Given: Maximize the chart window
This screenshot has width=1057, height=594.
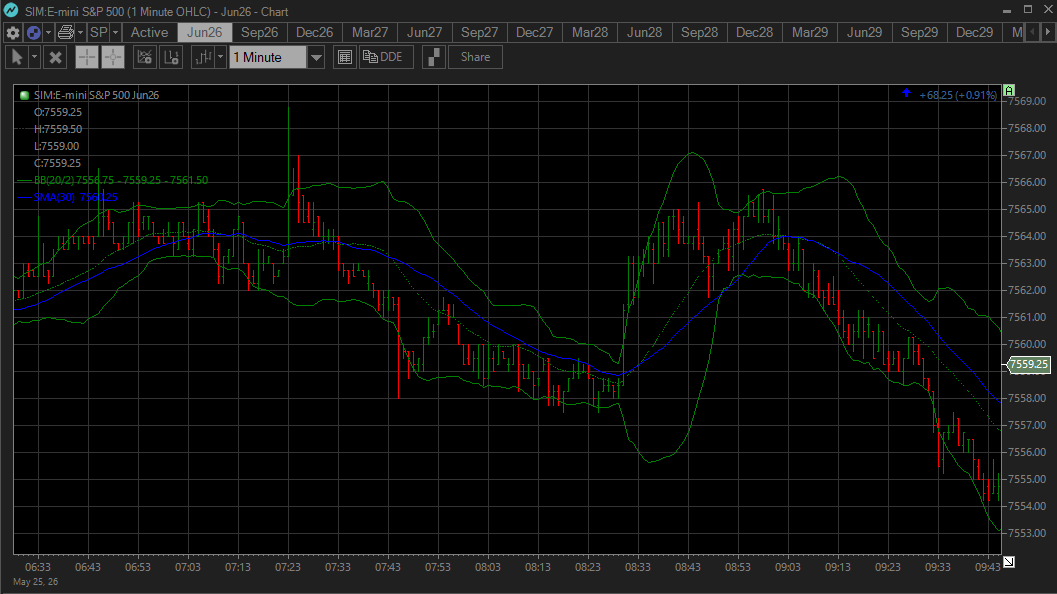Looking at the screenshot, I should pos(1027,10).
